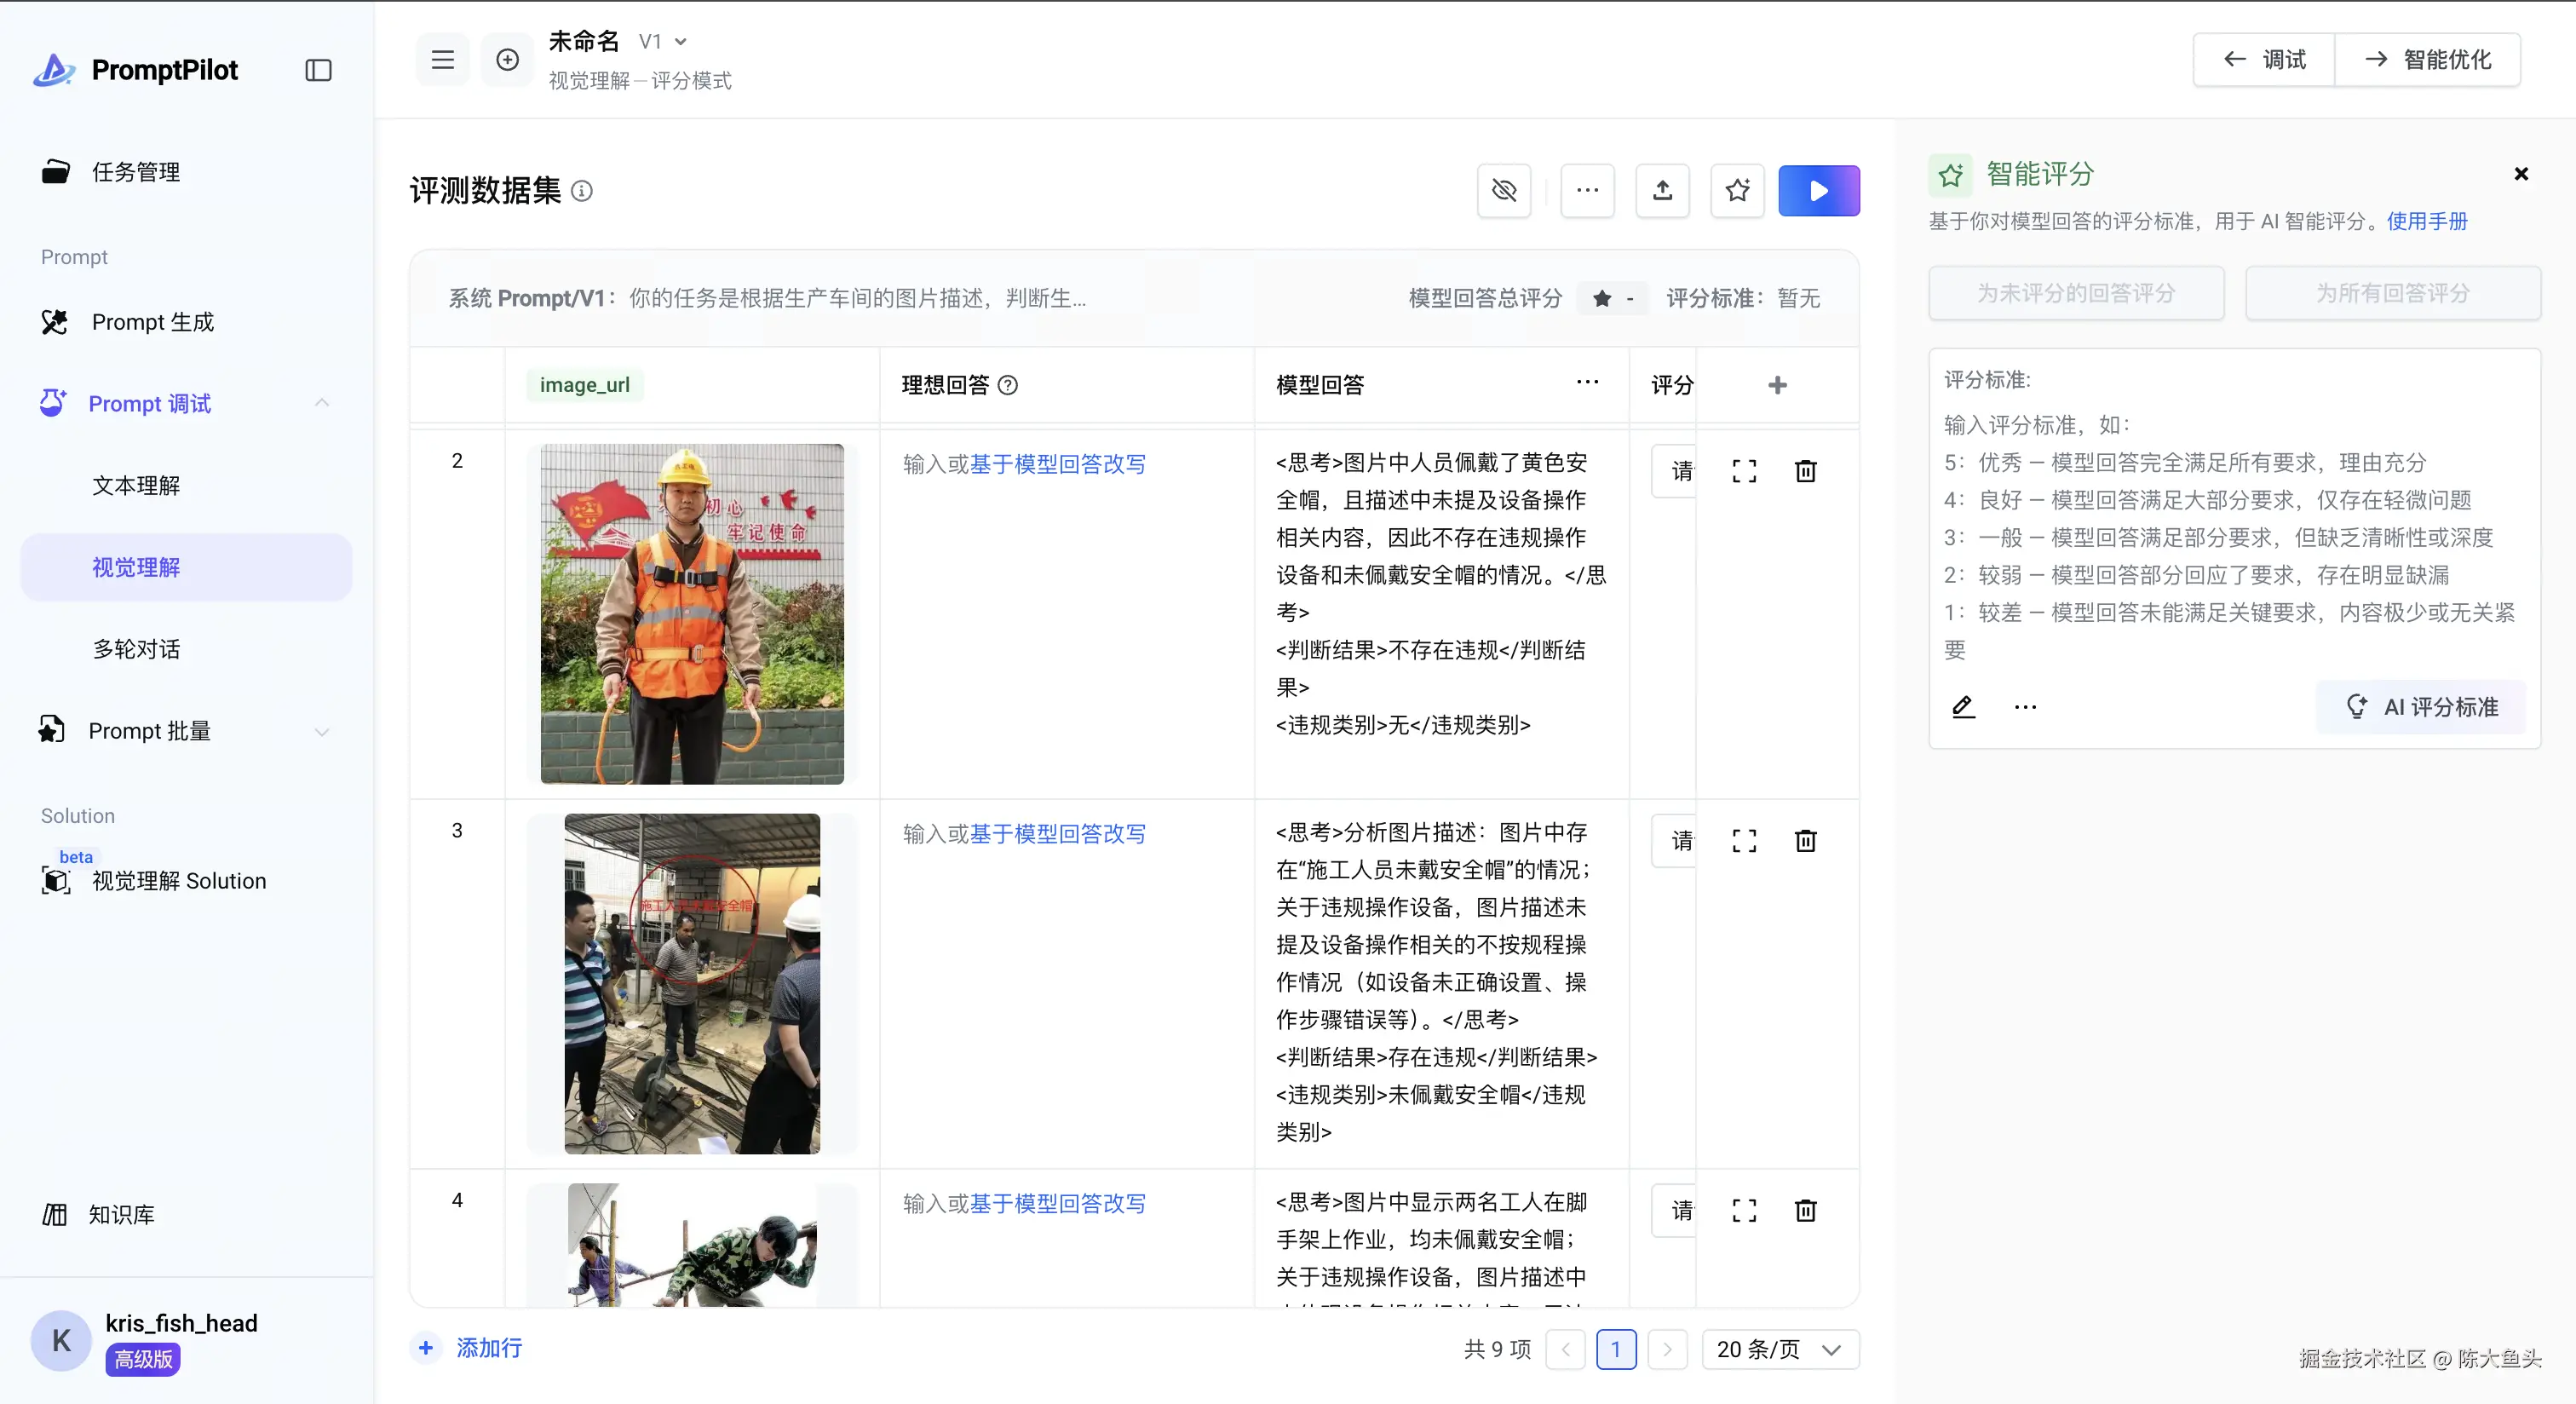Delete row 2 with trash icon
Viewport: 2576px width, 1404px height.
coord(1805,471)
